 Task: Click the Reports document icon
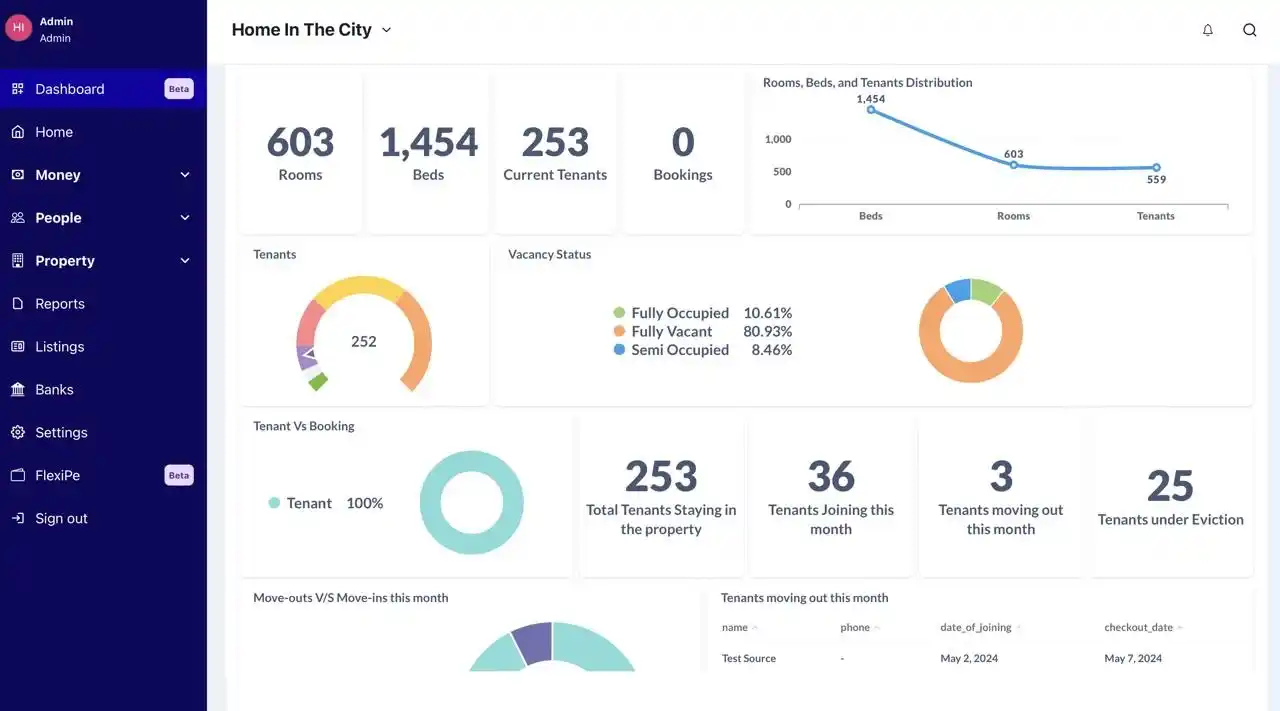coord(18,304)
